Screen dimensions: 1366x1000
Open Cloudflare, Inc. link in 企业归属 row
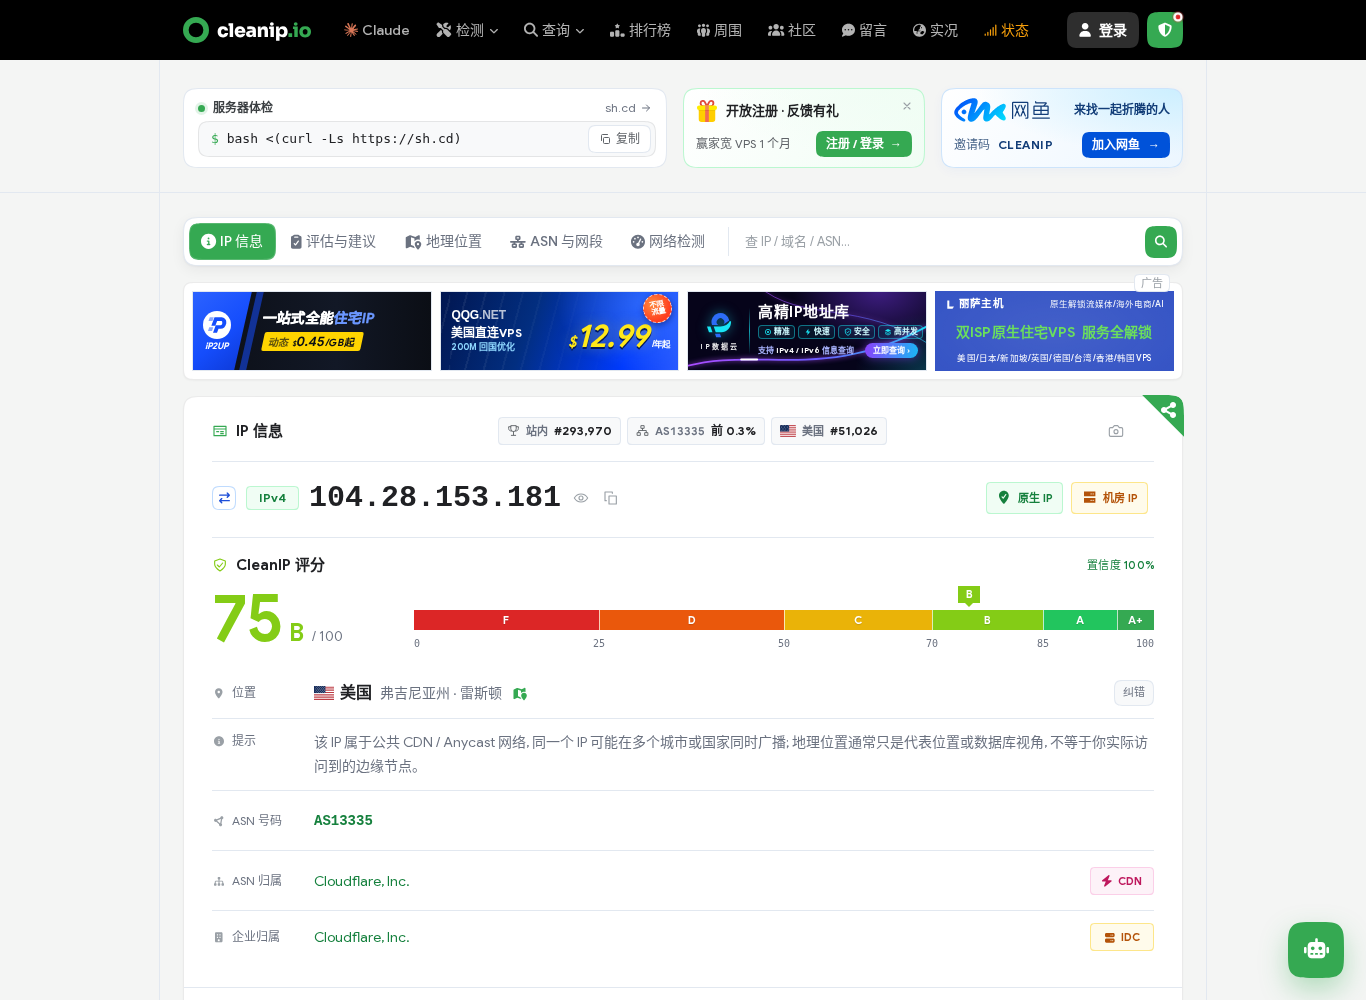[362, 937]
